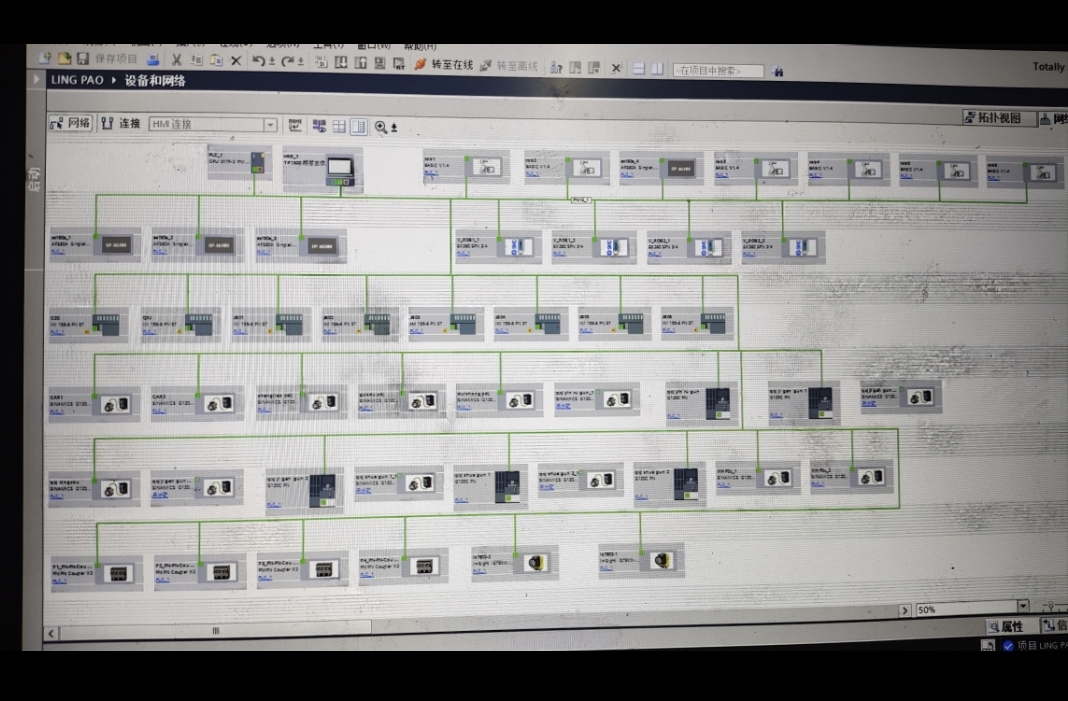The image size is (1068, 701).
Task: Select the rob1 BASIC V1.4 robot device
Action: pos(466,166)
